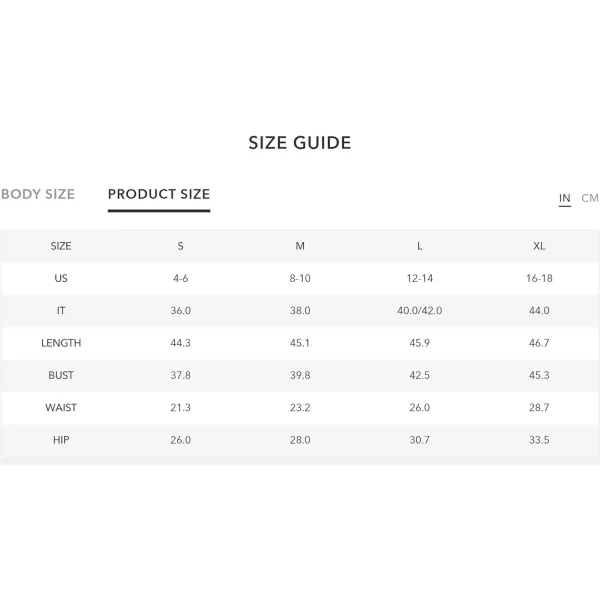Viewport: 600px width, 600px height.
Task: Select the S size column header
Action: tap(181, 246)
